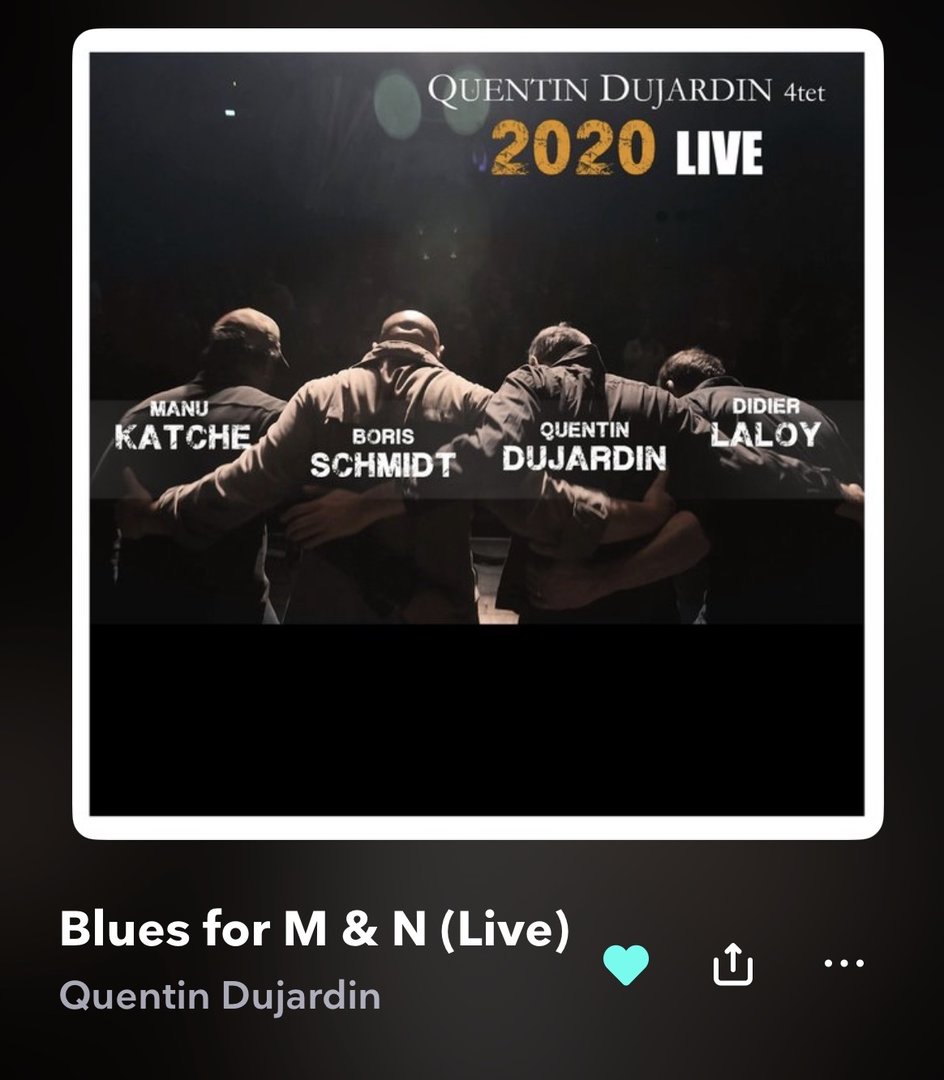Click the Quentin Dujardin 4tet heading on artwork
The height and width of the screenshot is (1080, 944).
click(x=625, y=91)
